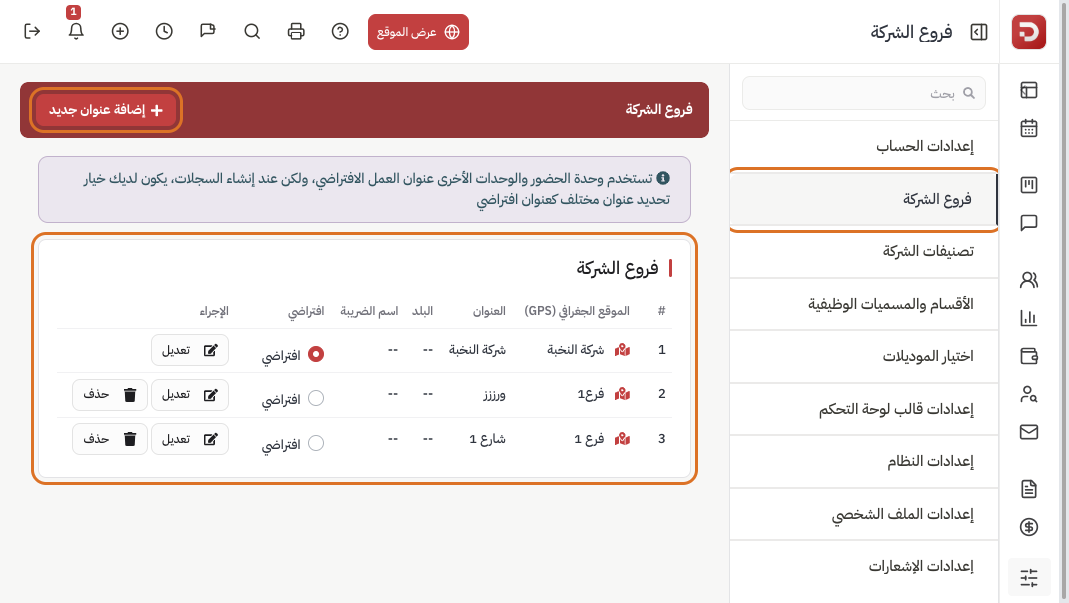The image size is (1069, 603).
Task: Open the search magnifier in top bar
Action: click(252, 31)
